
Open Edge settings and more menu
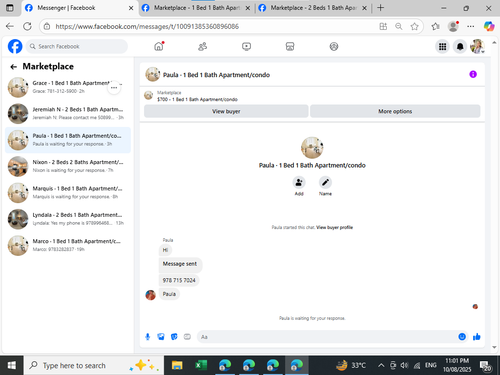pos(471,26)
